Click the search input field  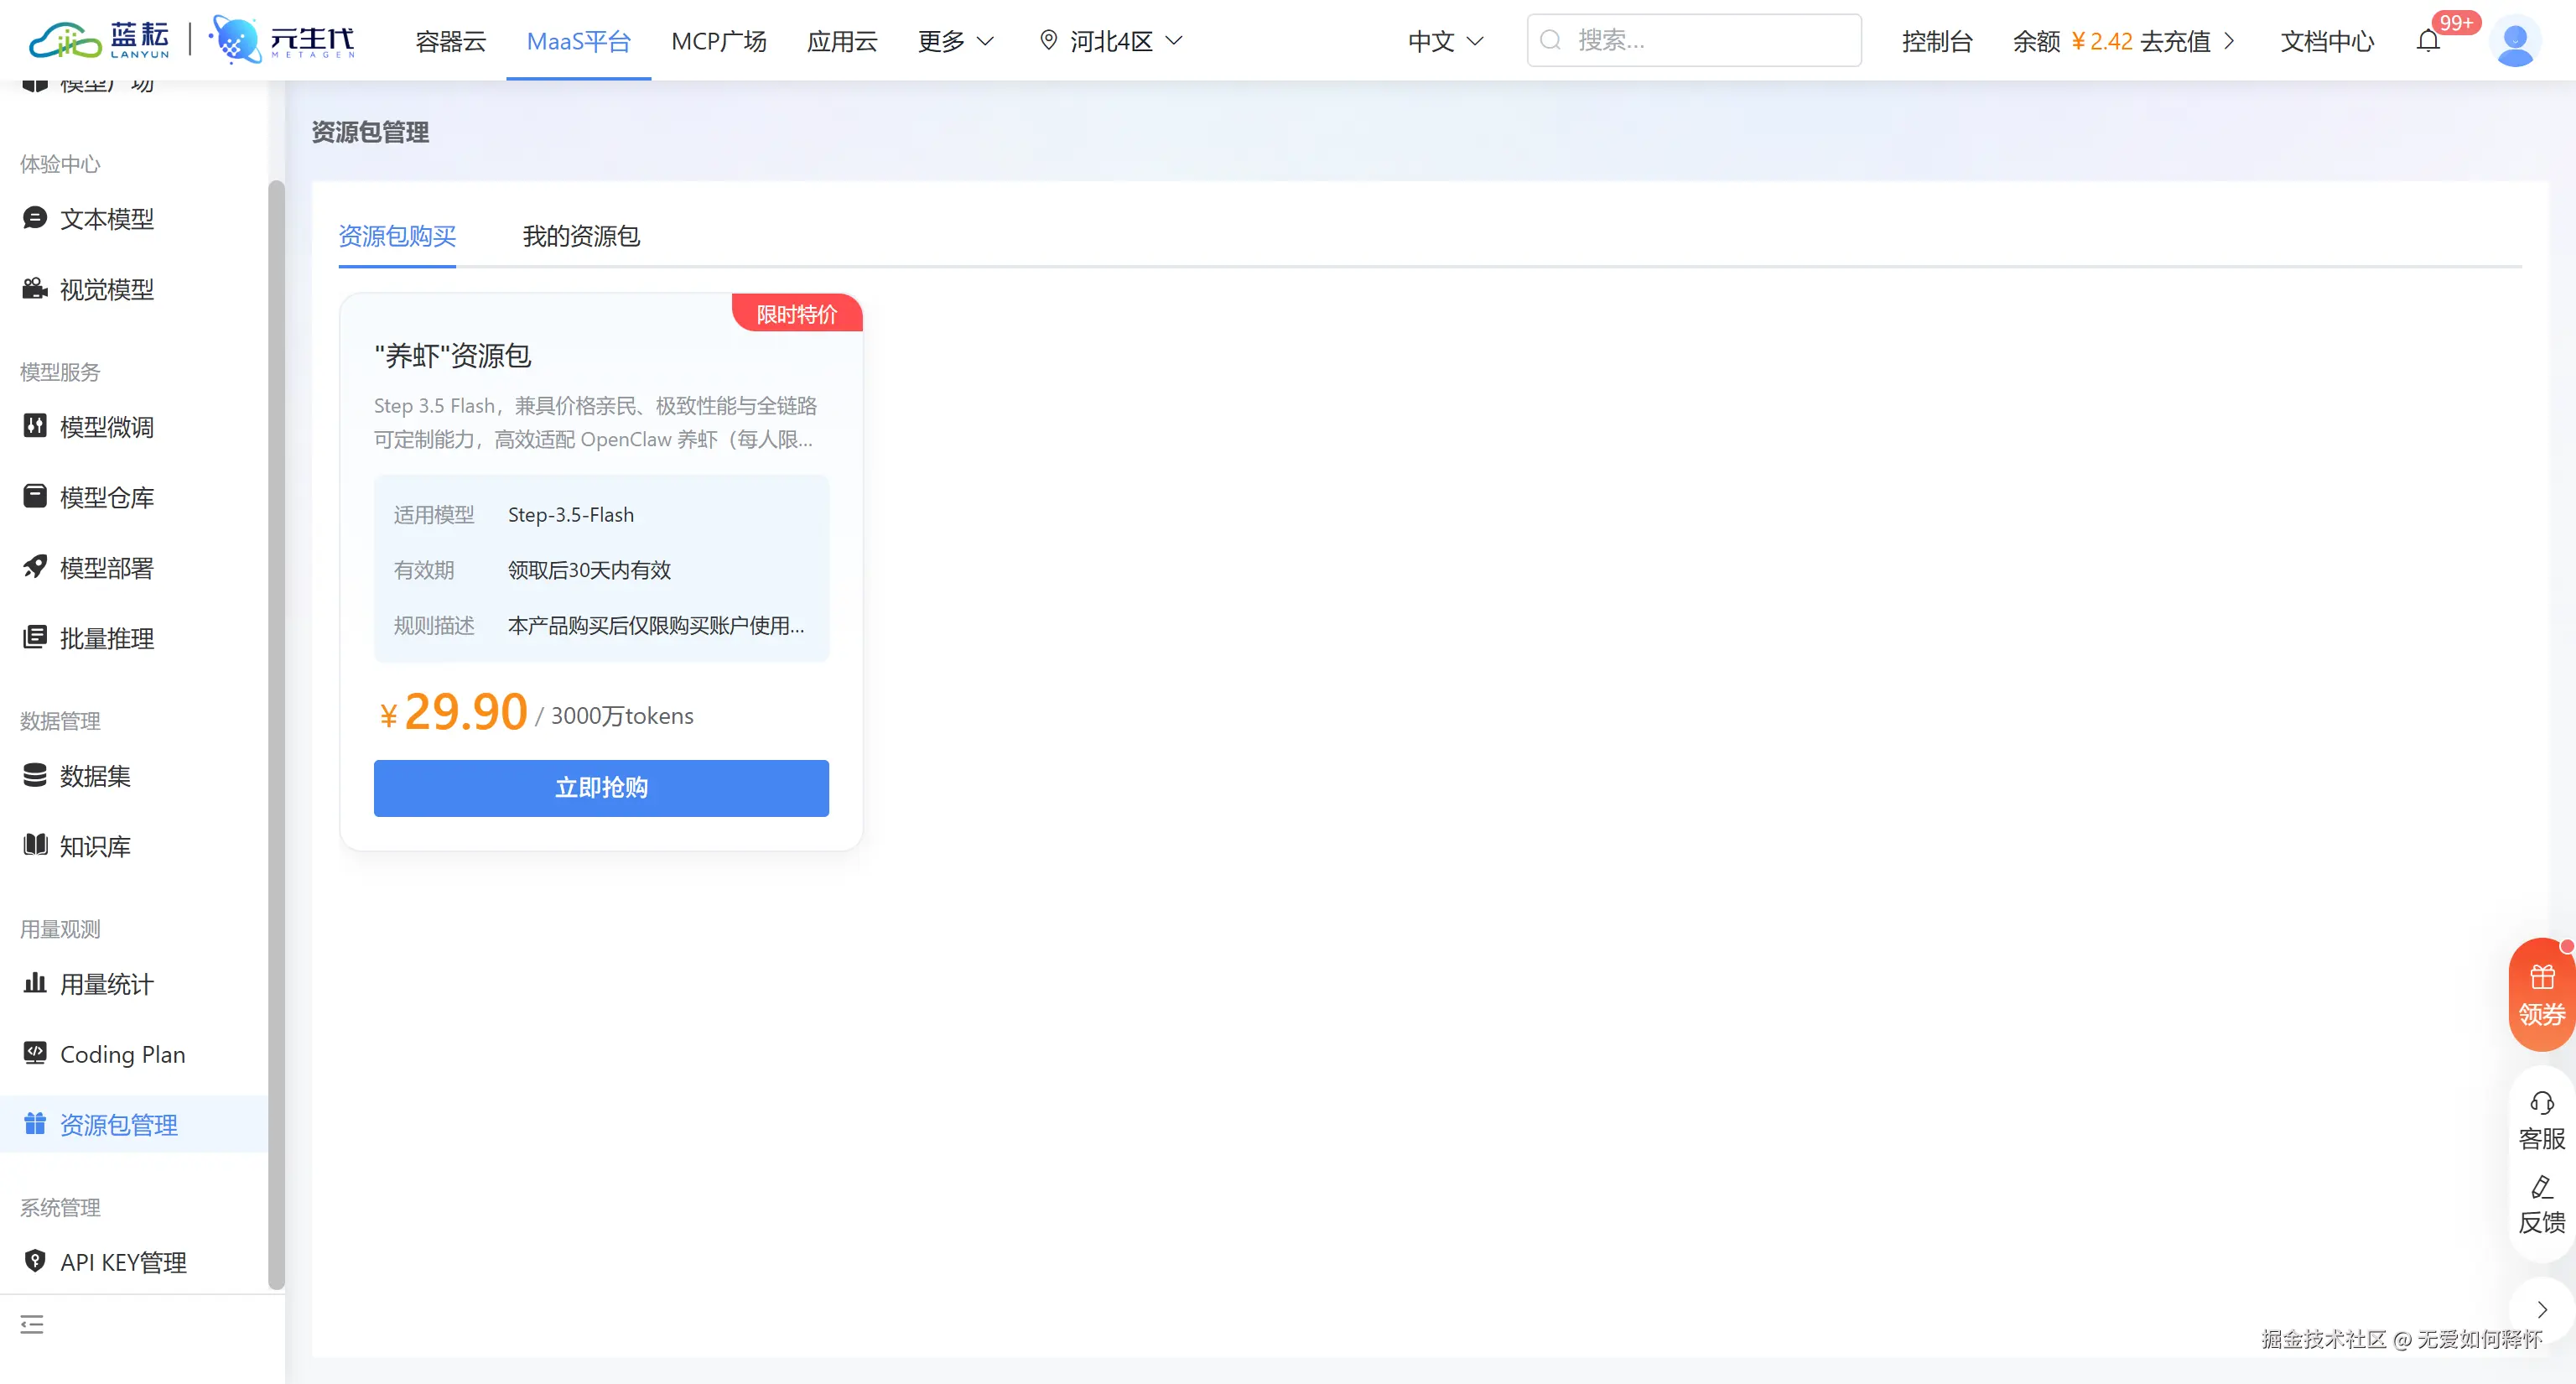[x=1693, y=40]
